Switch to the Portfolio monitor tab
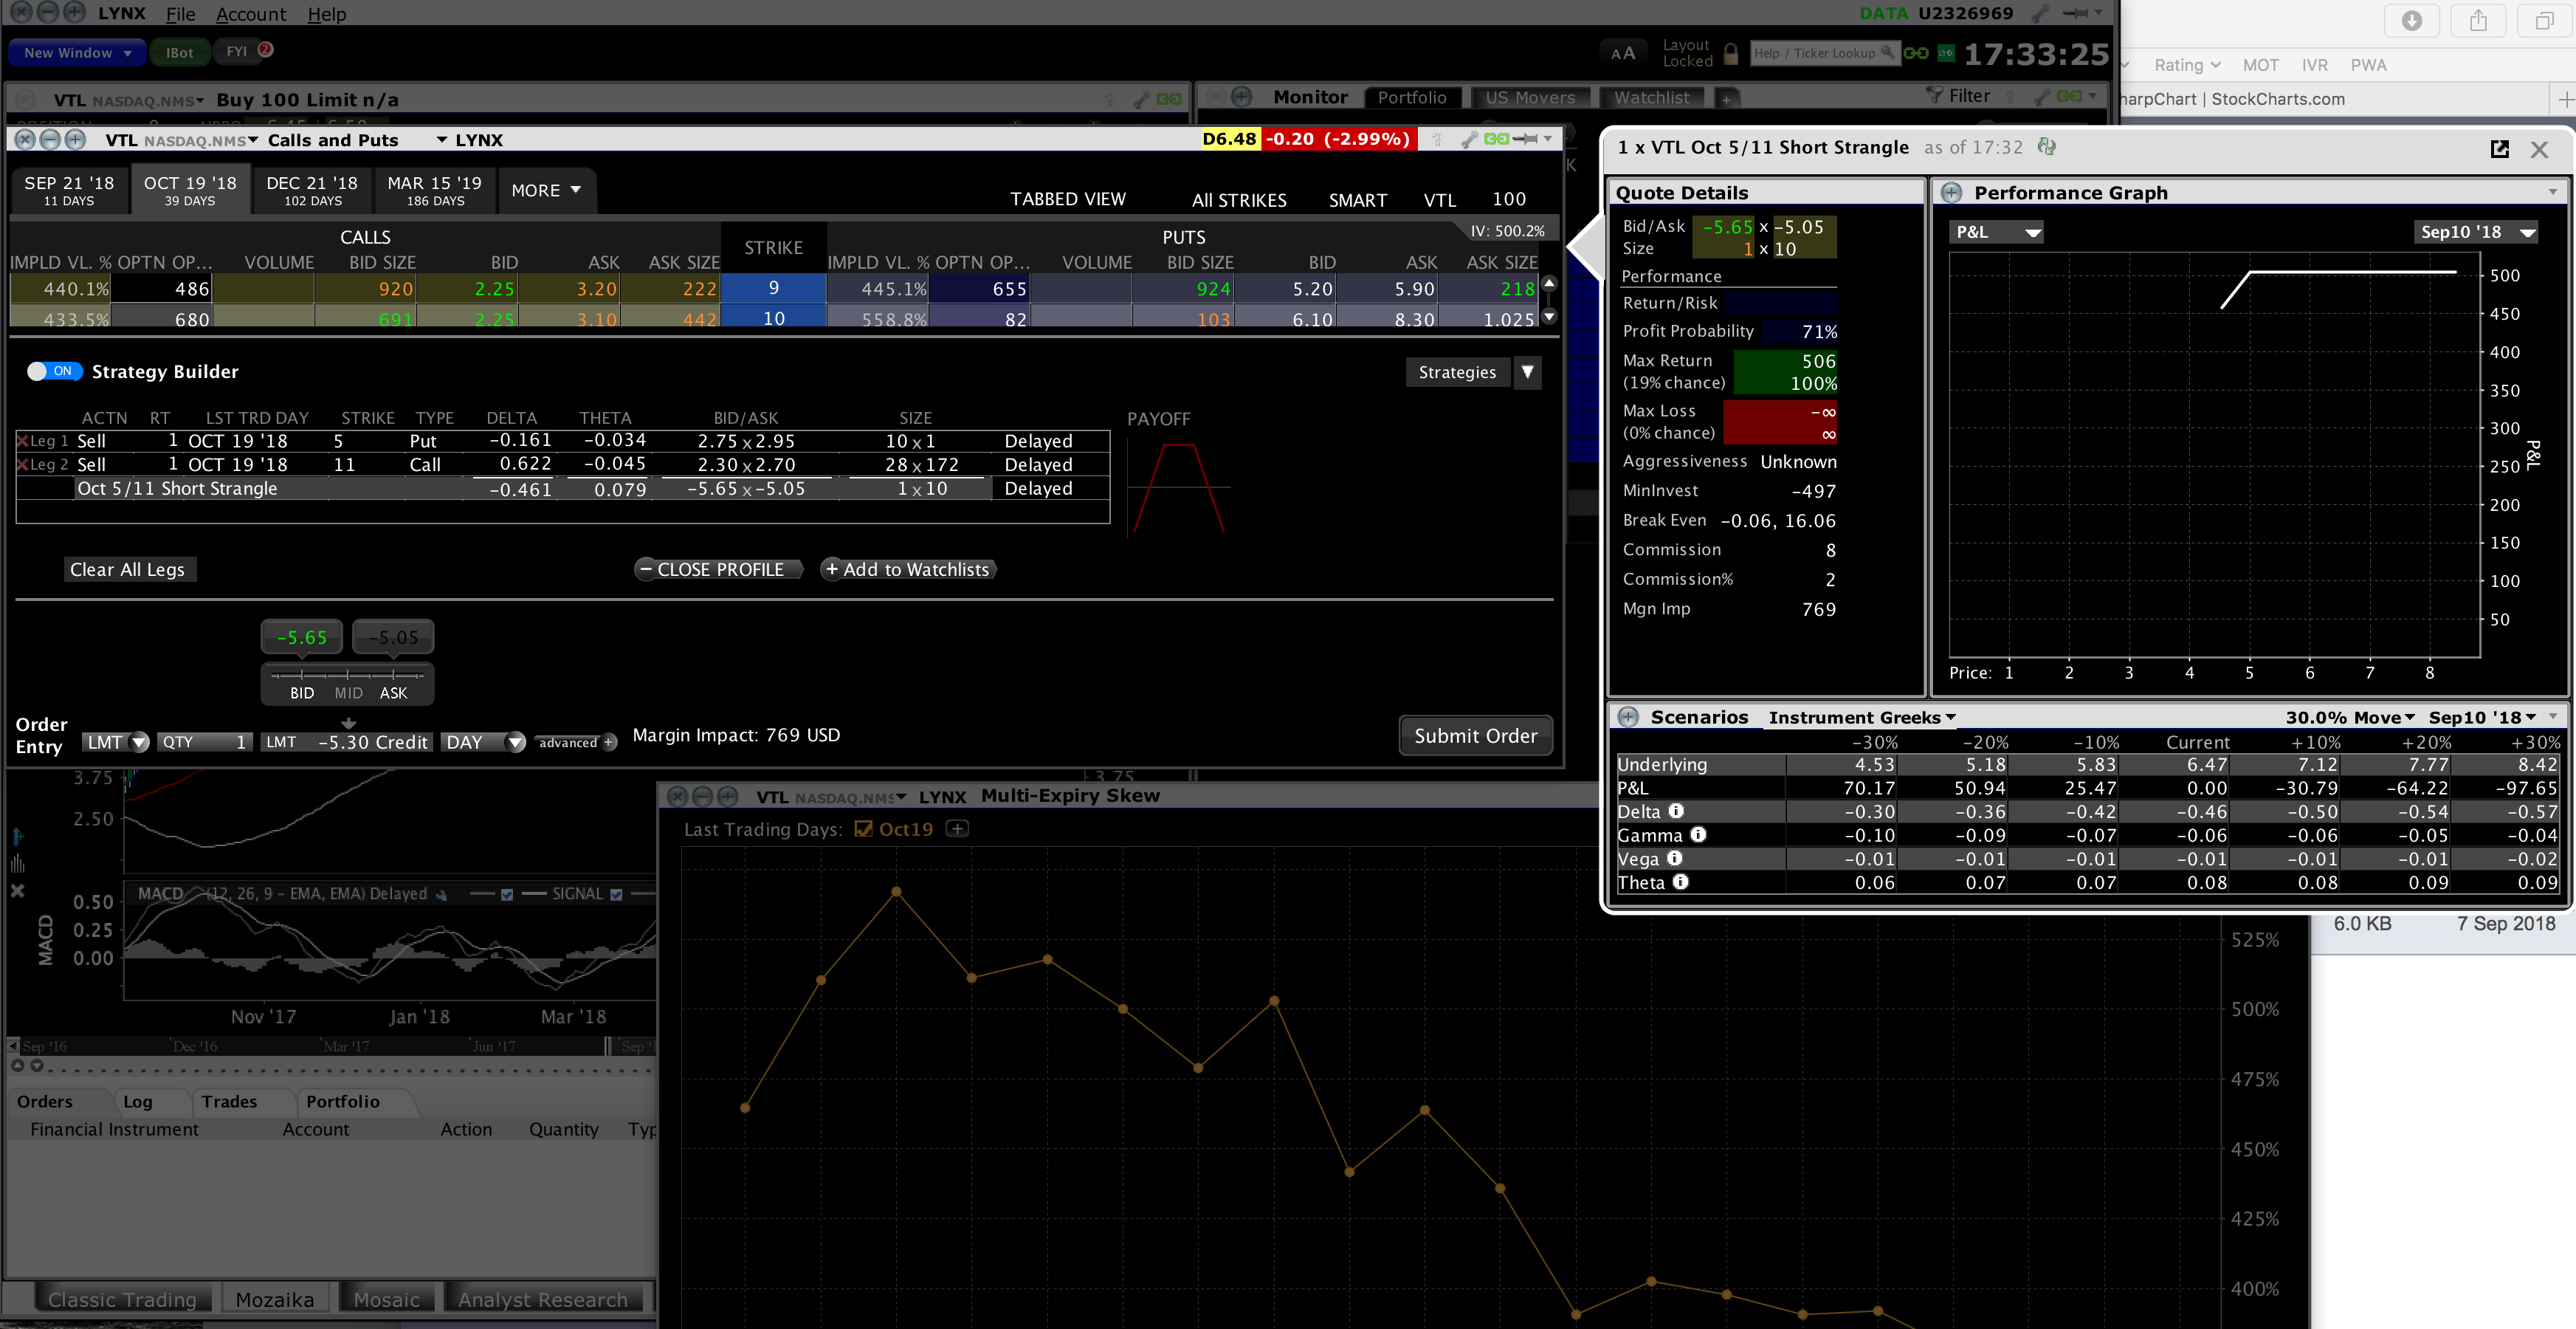Viewport: 2576px width, 1329px height. pyautogui.click(x=1411, y=98)
